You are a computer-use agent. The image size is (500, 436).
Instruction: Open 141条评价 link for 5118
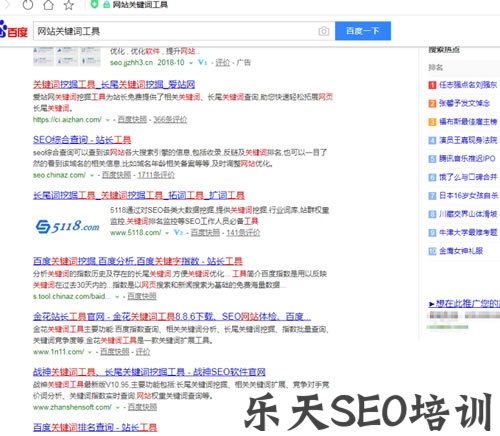click(x=243, y=232)
